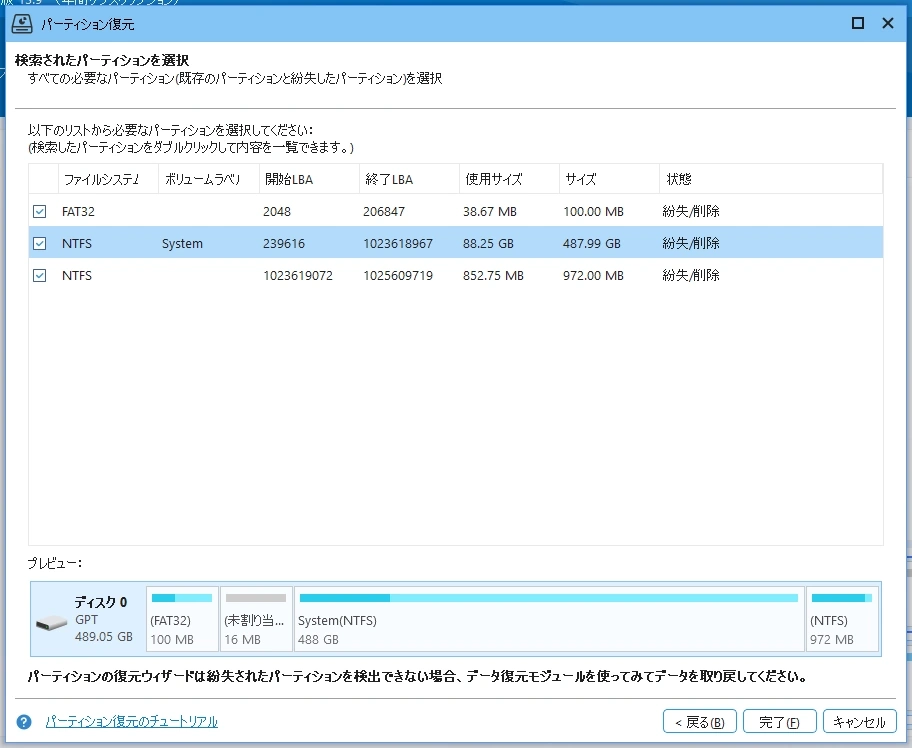Click used size 852.75 MB
The width and height of the screenshot is (912, 748).
click(x=493, y=276)
